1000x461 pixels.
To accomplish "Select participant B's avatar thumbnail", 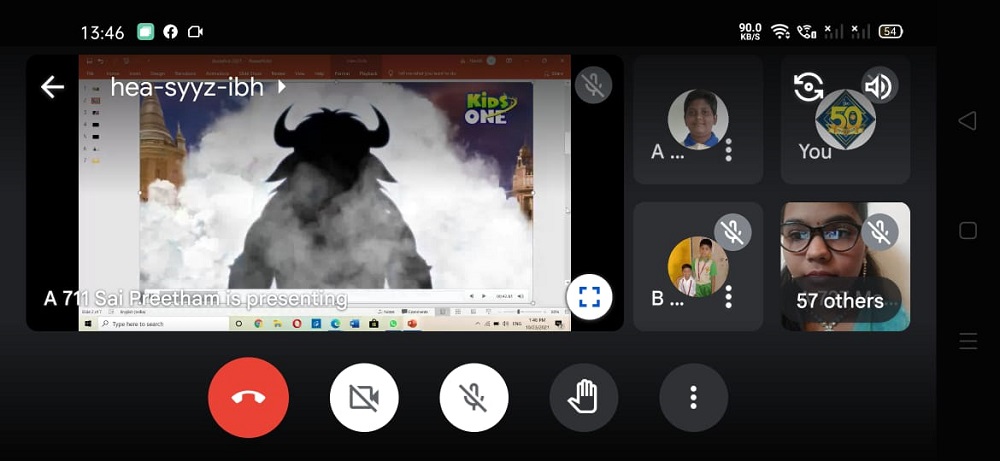I will [x=697, y=267].
